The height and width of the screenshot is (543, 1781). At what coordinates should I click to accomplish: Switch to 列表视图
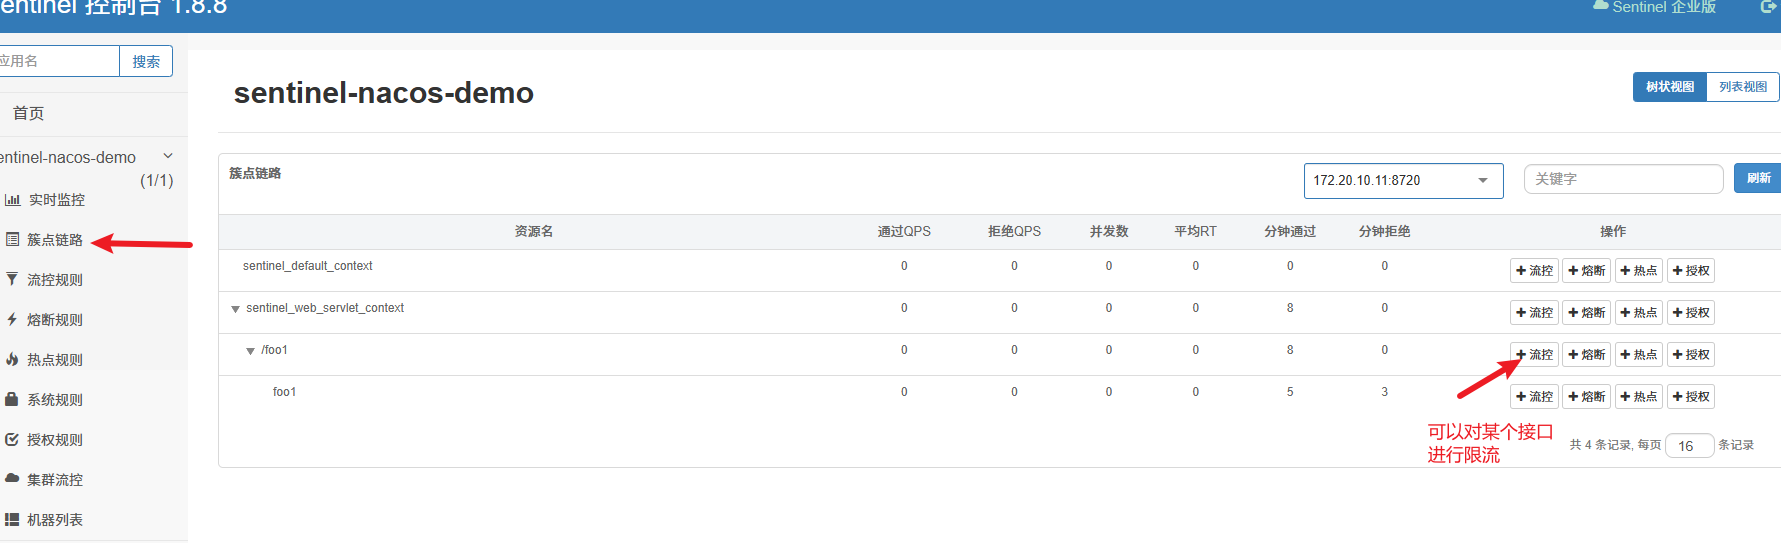[x=1743, y=87]
